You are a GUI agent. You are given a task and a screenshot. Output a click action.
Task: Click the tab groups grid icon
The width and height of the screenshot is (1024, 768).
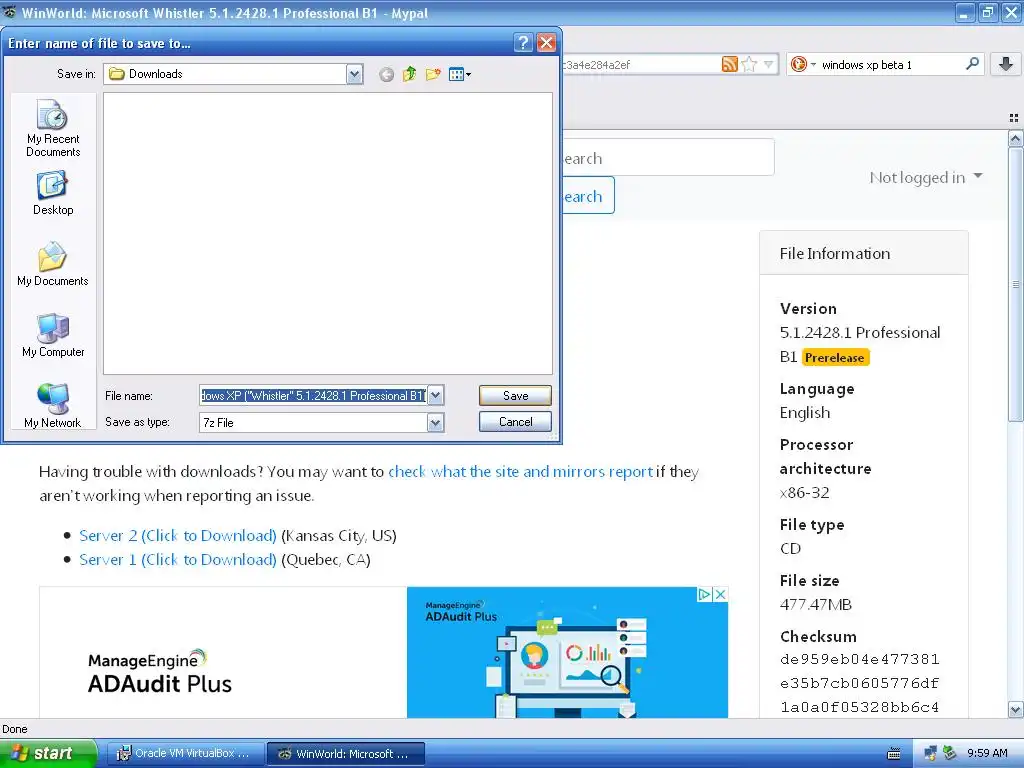(x=1014, y=118)
